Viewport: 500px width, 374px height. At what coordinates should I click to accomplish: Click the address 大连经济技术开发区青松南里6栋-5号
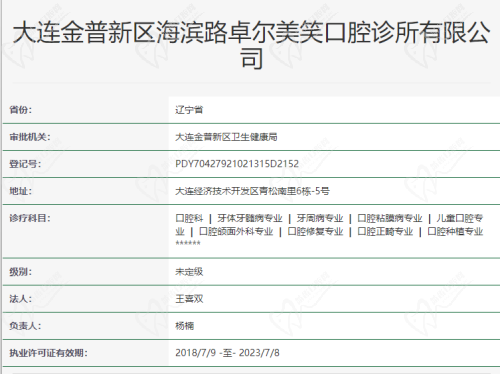252,191
